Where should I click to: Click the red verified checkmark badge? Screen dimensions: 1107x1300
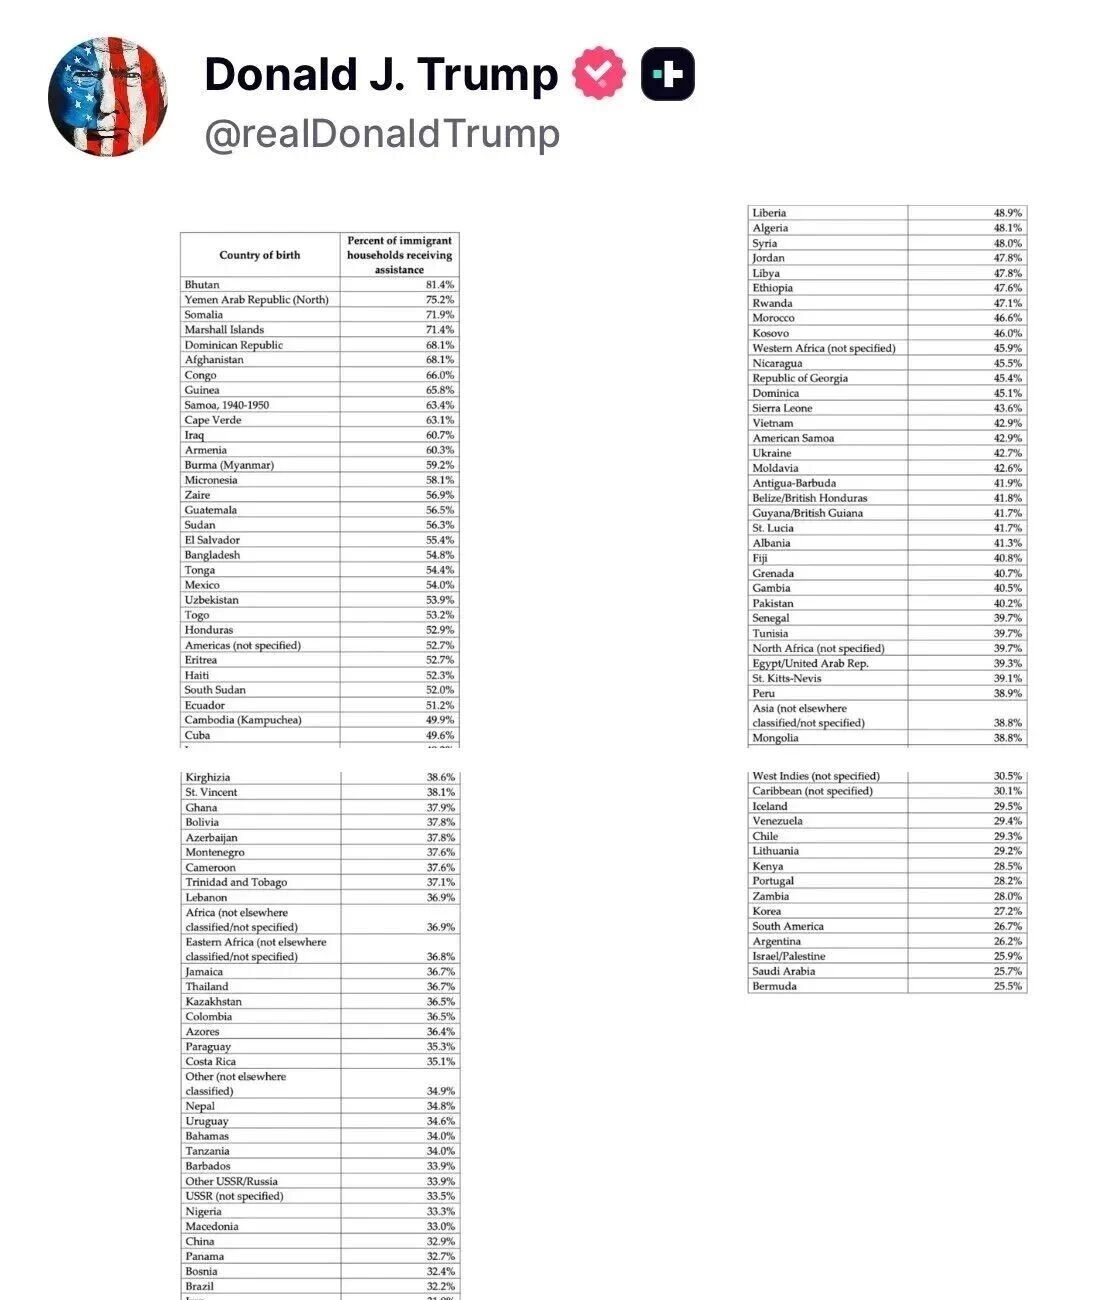tap(598, 74)
